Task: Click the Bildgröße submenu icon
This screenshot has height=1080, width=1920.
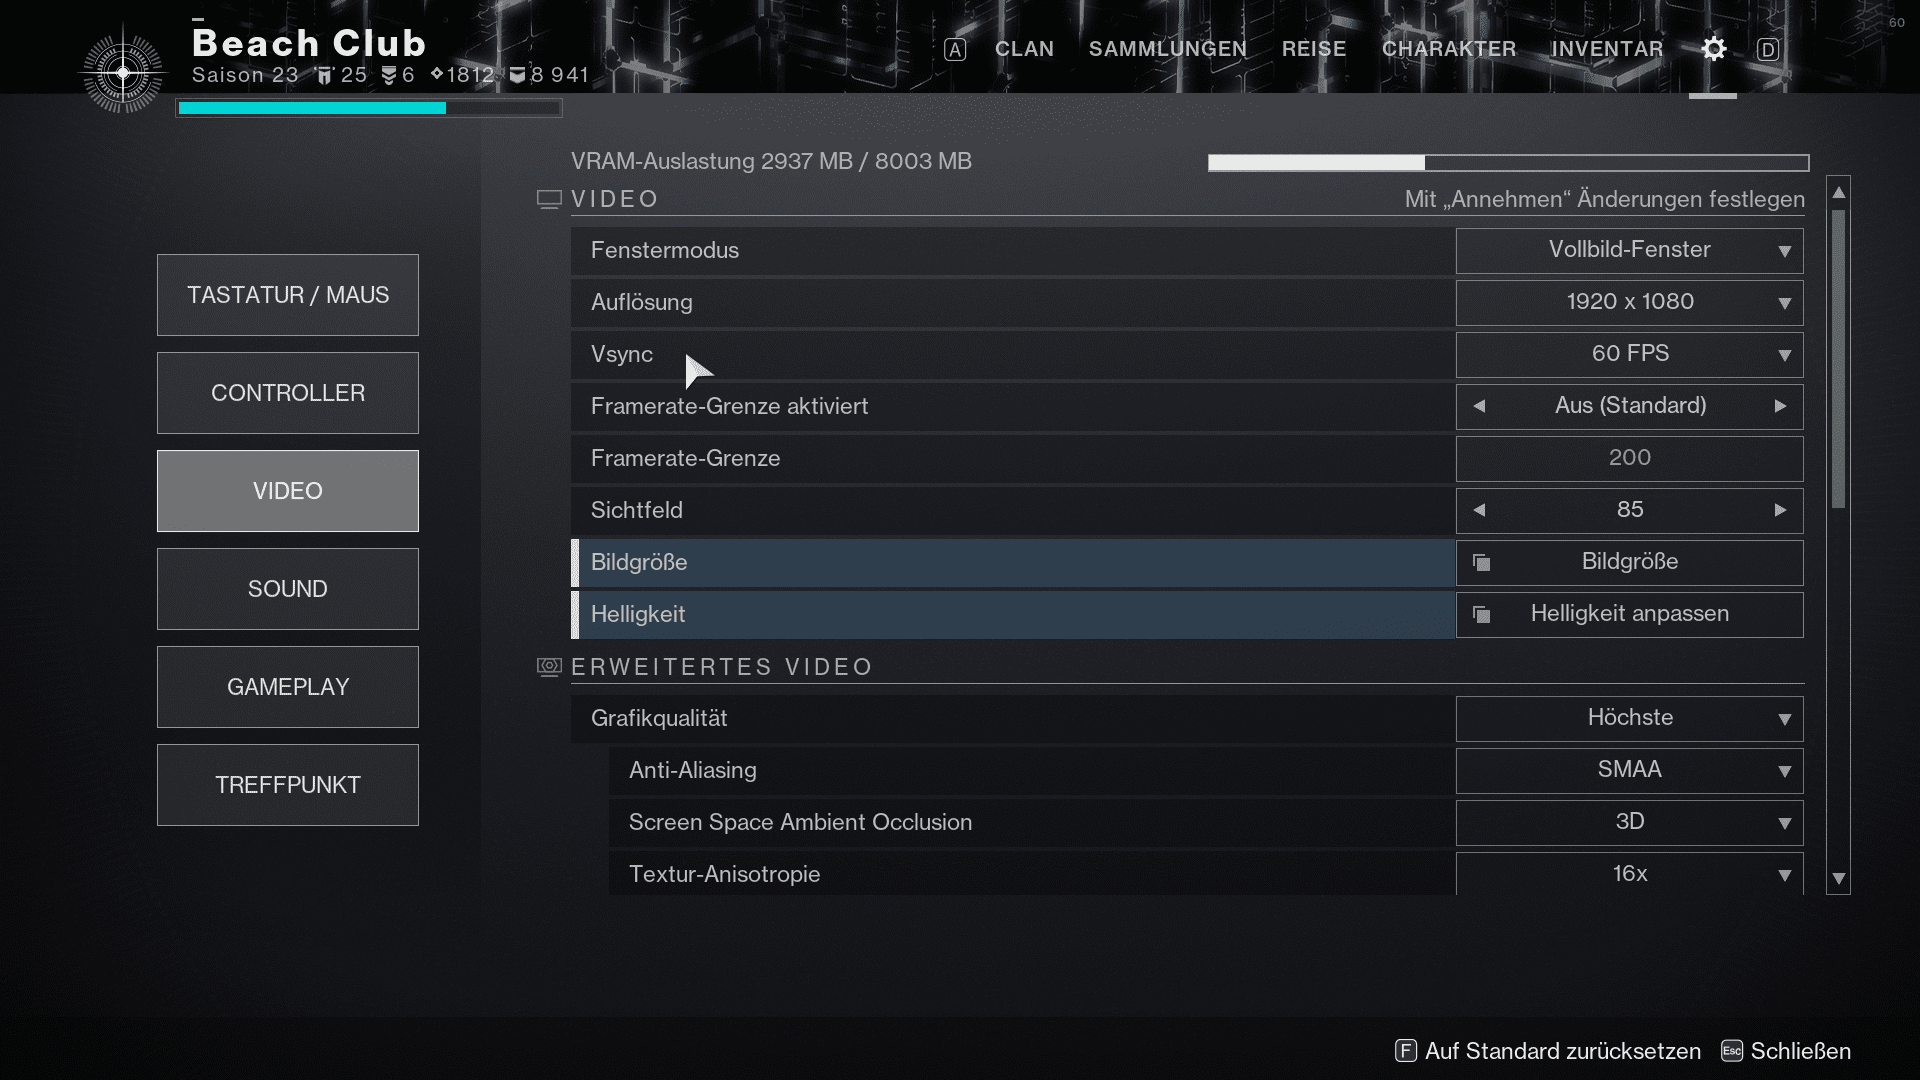Action: (1481, 563)
